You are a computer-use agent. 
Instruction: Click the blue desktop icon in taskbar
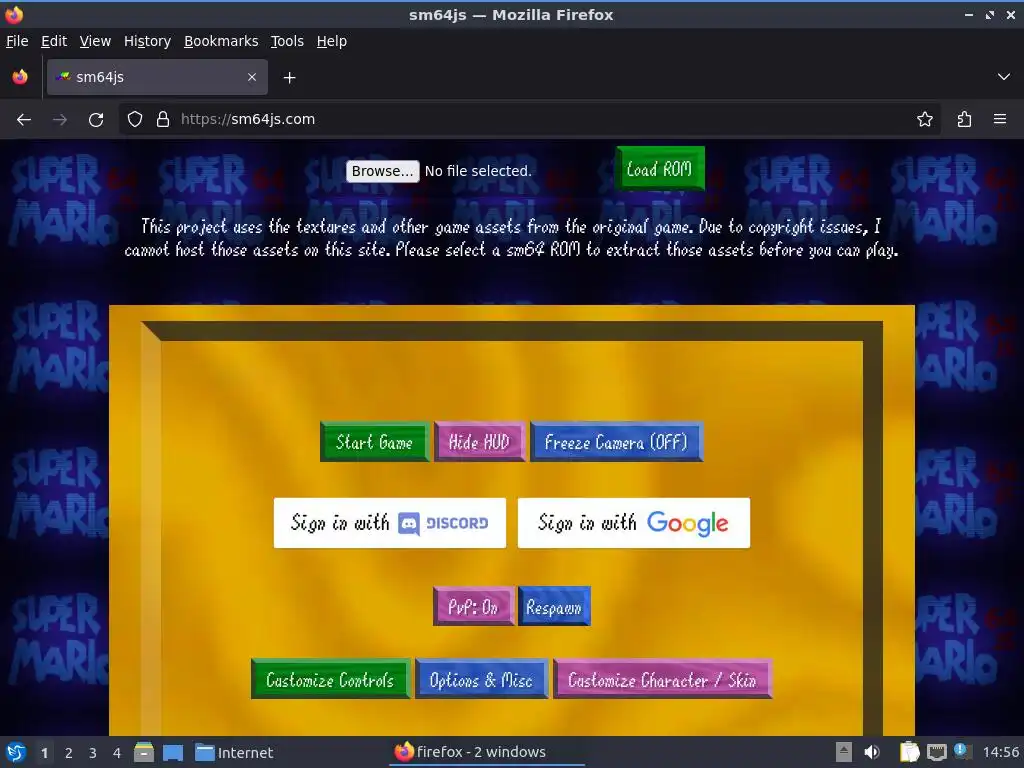[173, 752]
